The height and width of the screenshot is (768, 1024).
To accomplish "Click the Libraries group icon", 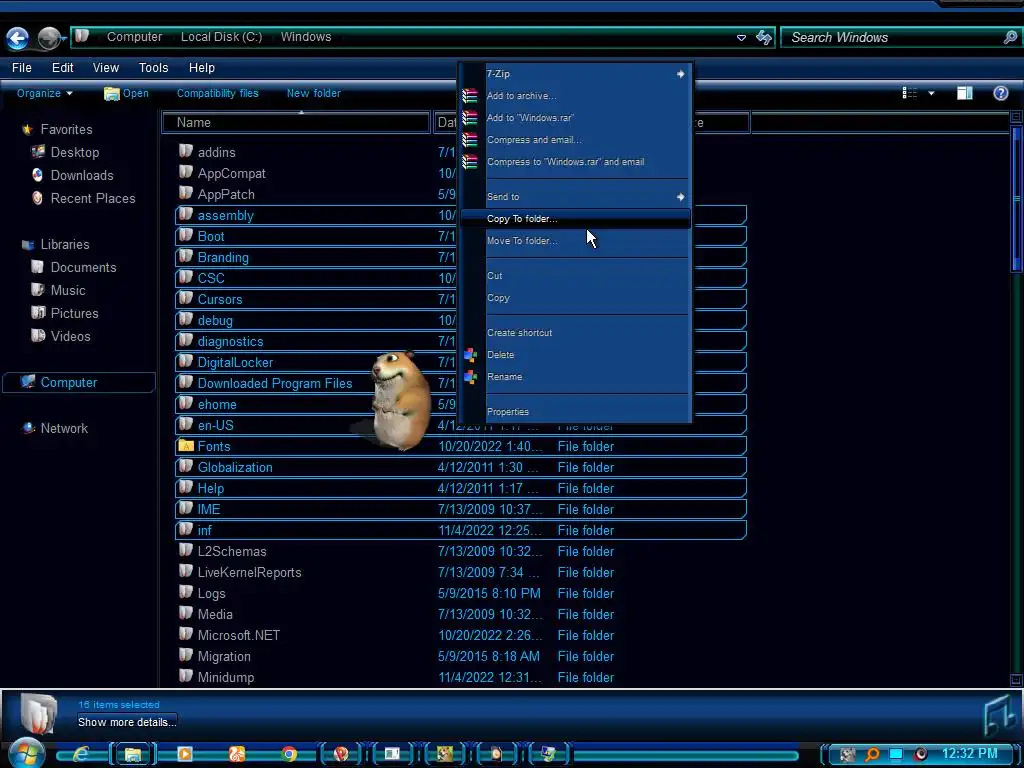I will [28, 245].
